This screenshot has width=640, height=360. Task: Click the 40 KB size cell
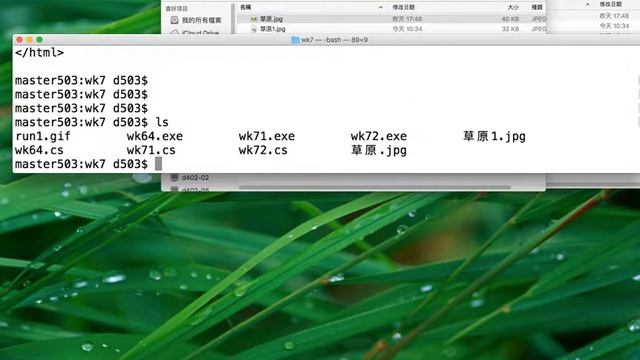[x=510, y=19]
